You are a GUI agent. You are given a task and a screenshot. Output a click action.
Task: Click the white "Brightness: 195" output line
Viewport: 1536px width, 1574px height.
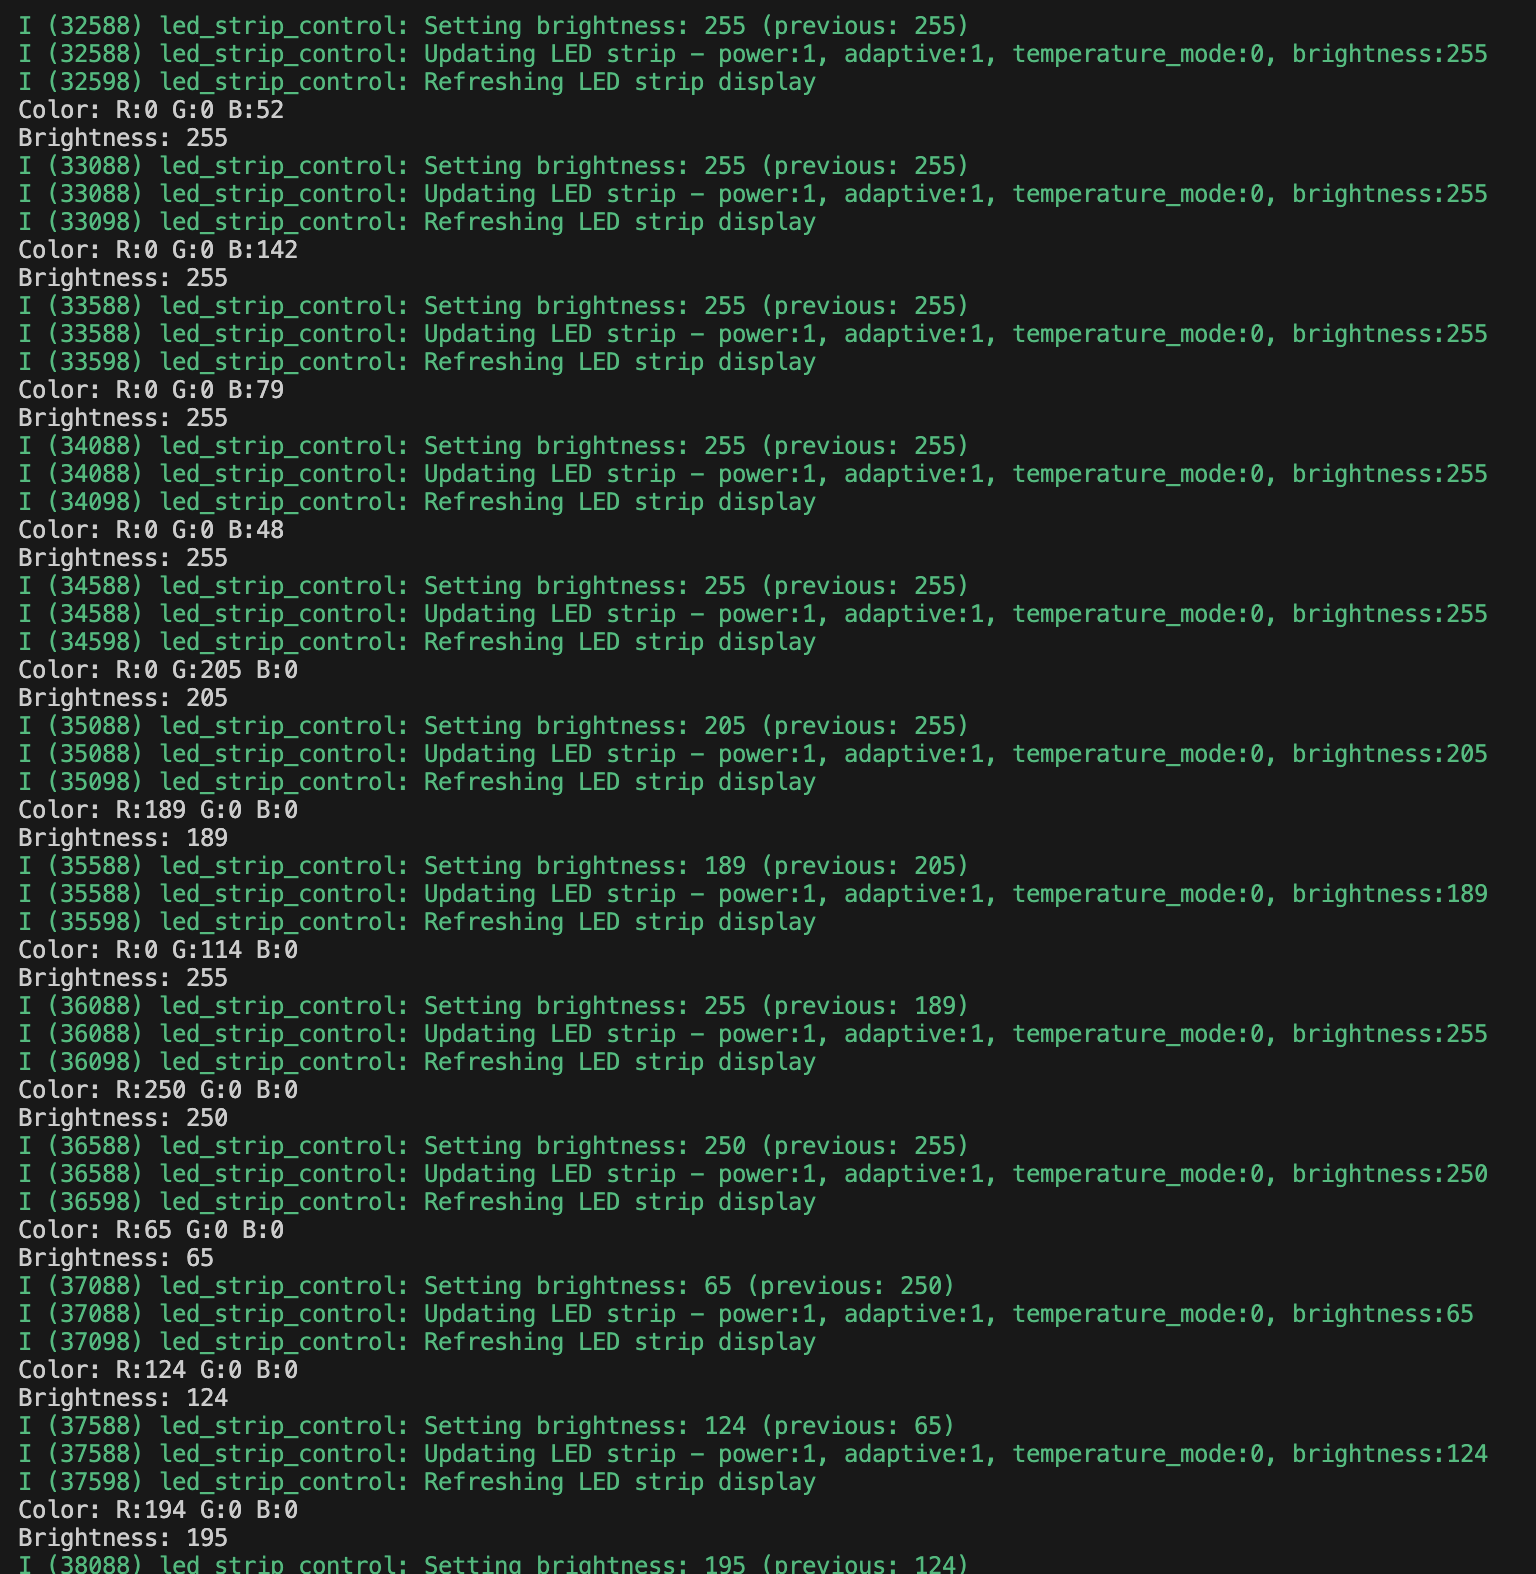coord(123,1538)
